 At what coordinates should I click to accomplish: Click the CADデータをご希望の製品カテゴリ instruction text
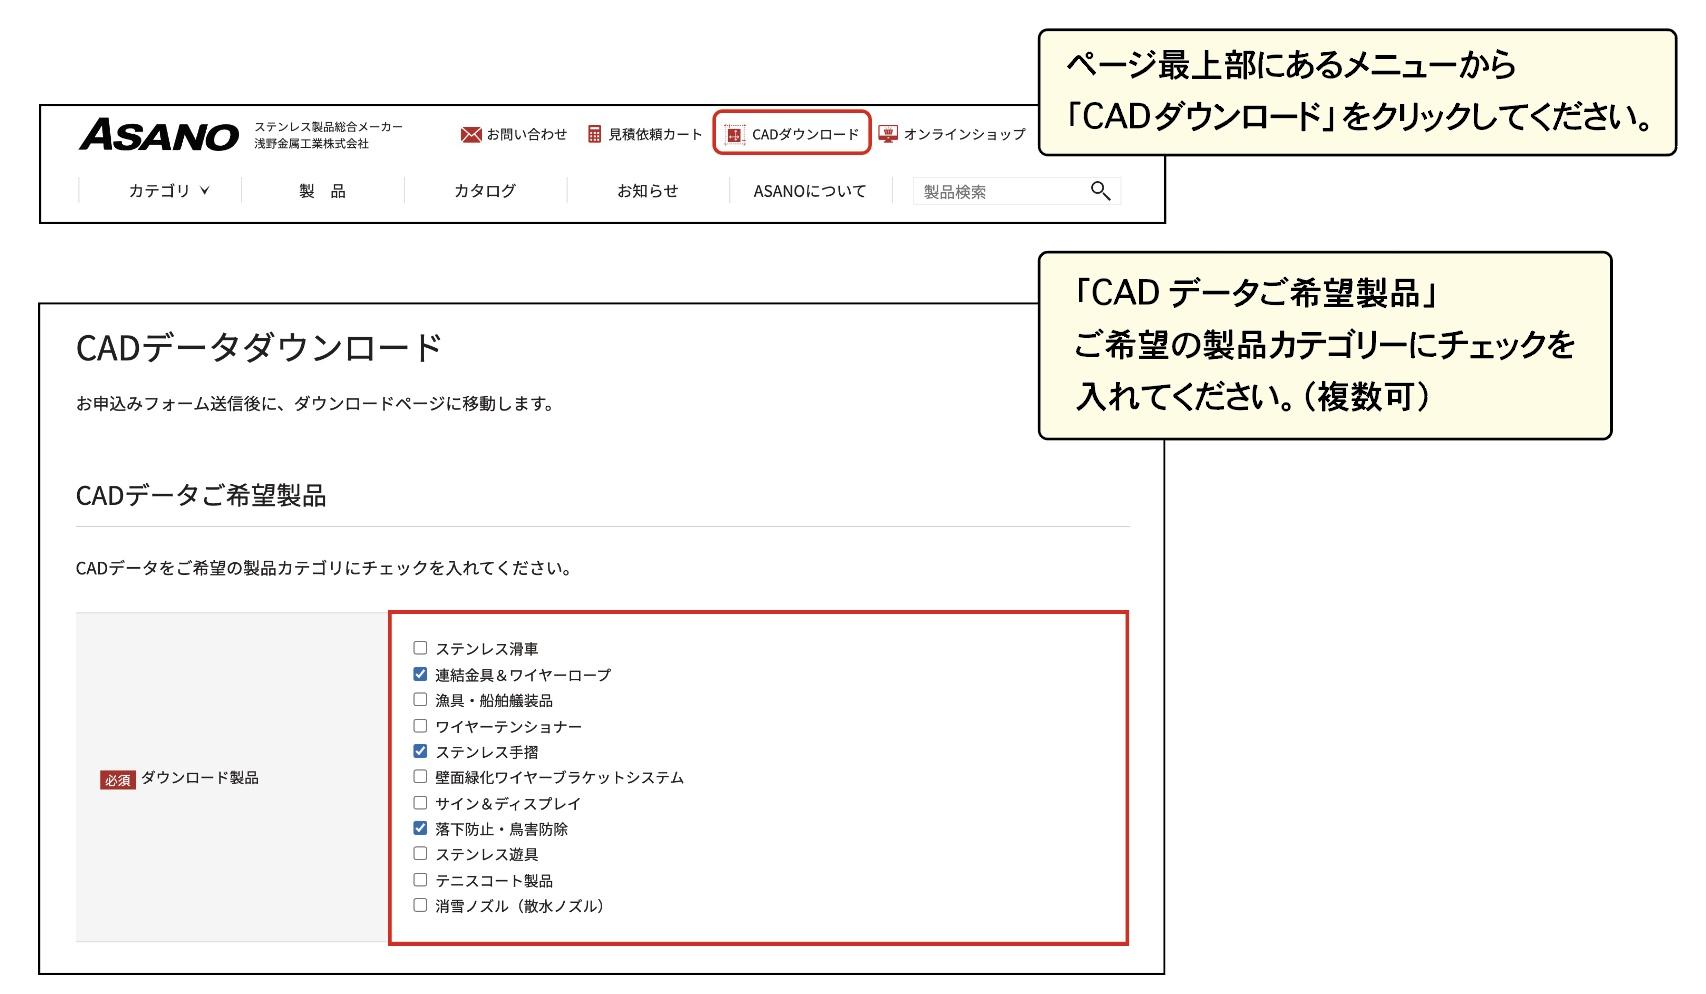click(x=325, y=569)
